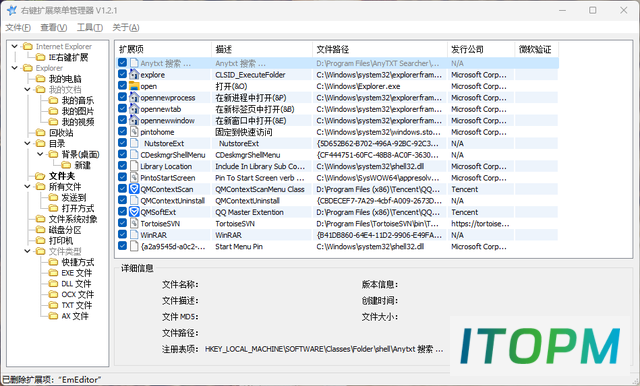Click the HKEY_LOCAL_MACHINE registry path text

click(324, 349)
